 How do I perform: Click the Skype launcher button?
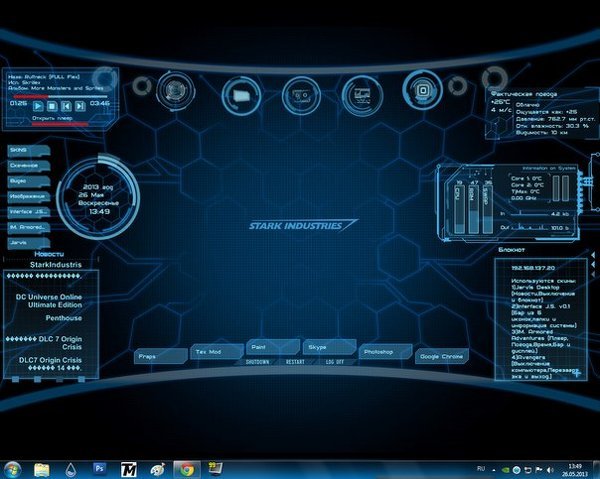pyautogui.click(x=319, y=346)
